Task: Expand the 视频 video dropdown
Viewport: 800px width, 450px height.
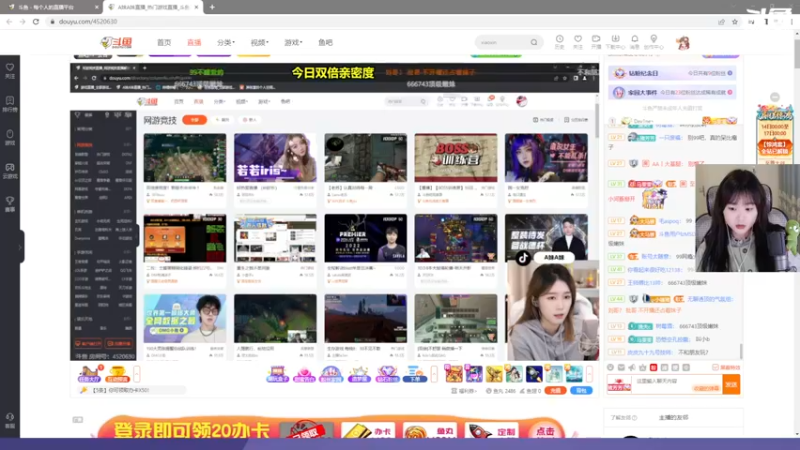Action: pos(259,42)
